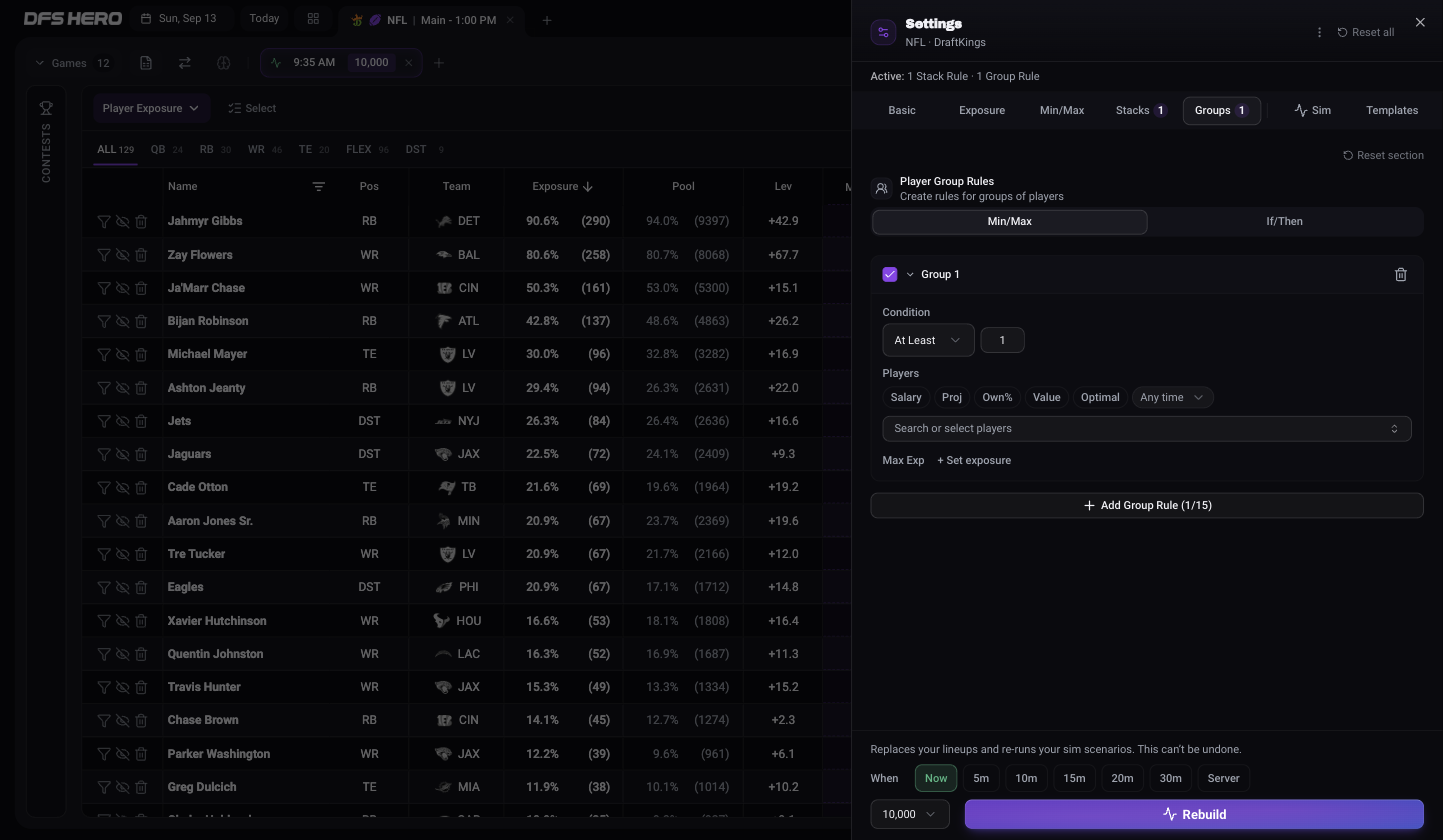1443x840 pixels.
Task: Delete Ashton Jeanty row via trash icon
Action: [141, 388]
